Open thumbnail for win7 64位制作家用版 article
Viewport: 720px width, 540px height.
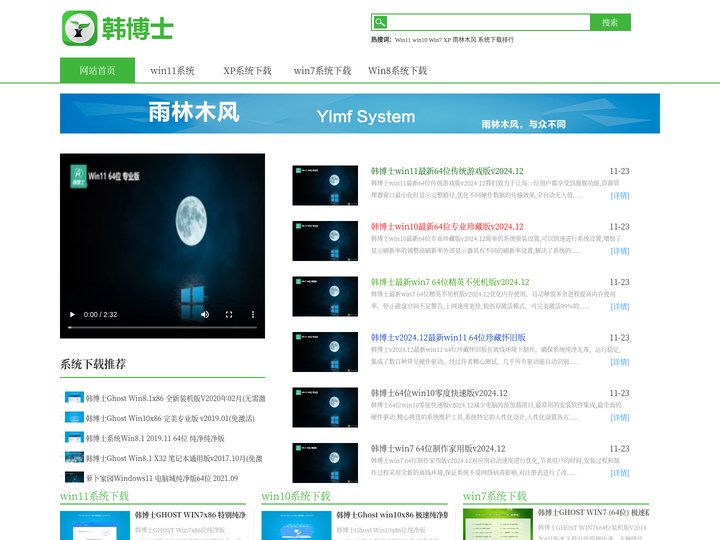[325, 463]
